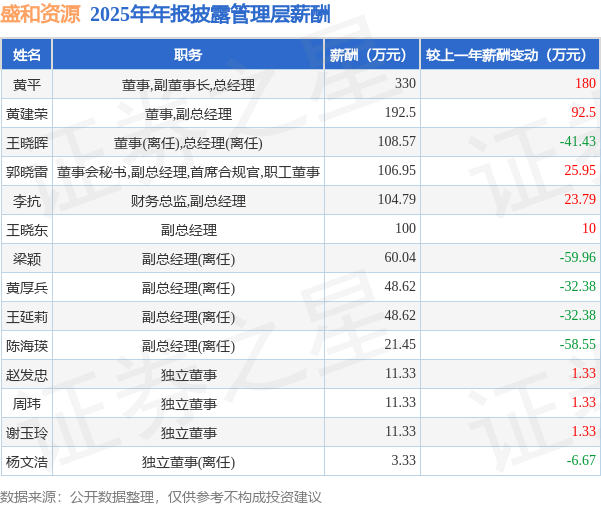Screen dimensions: 601x506
Task: Click the 盛和资源 title text
Action: click(x=40, y=14)
